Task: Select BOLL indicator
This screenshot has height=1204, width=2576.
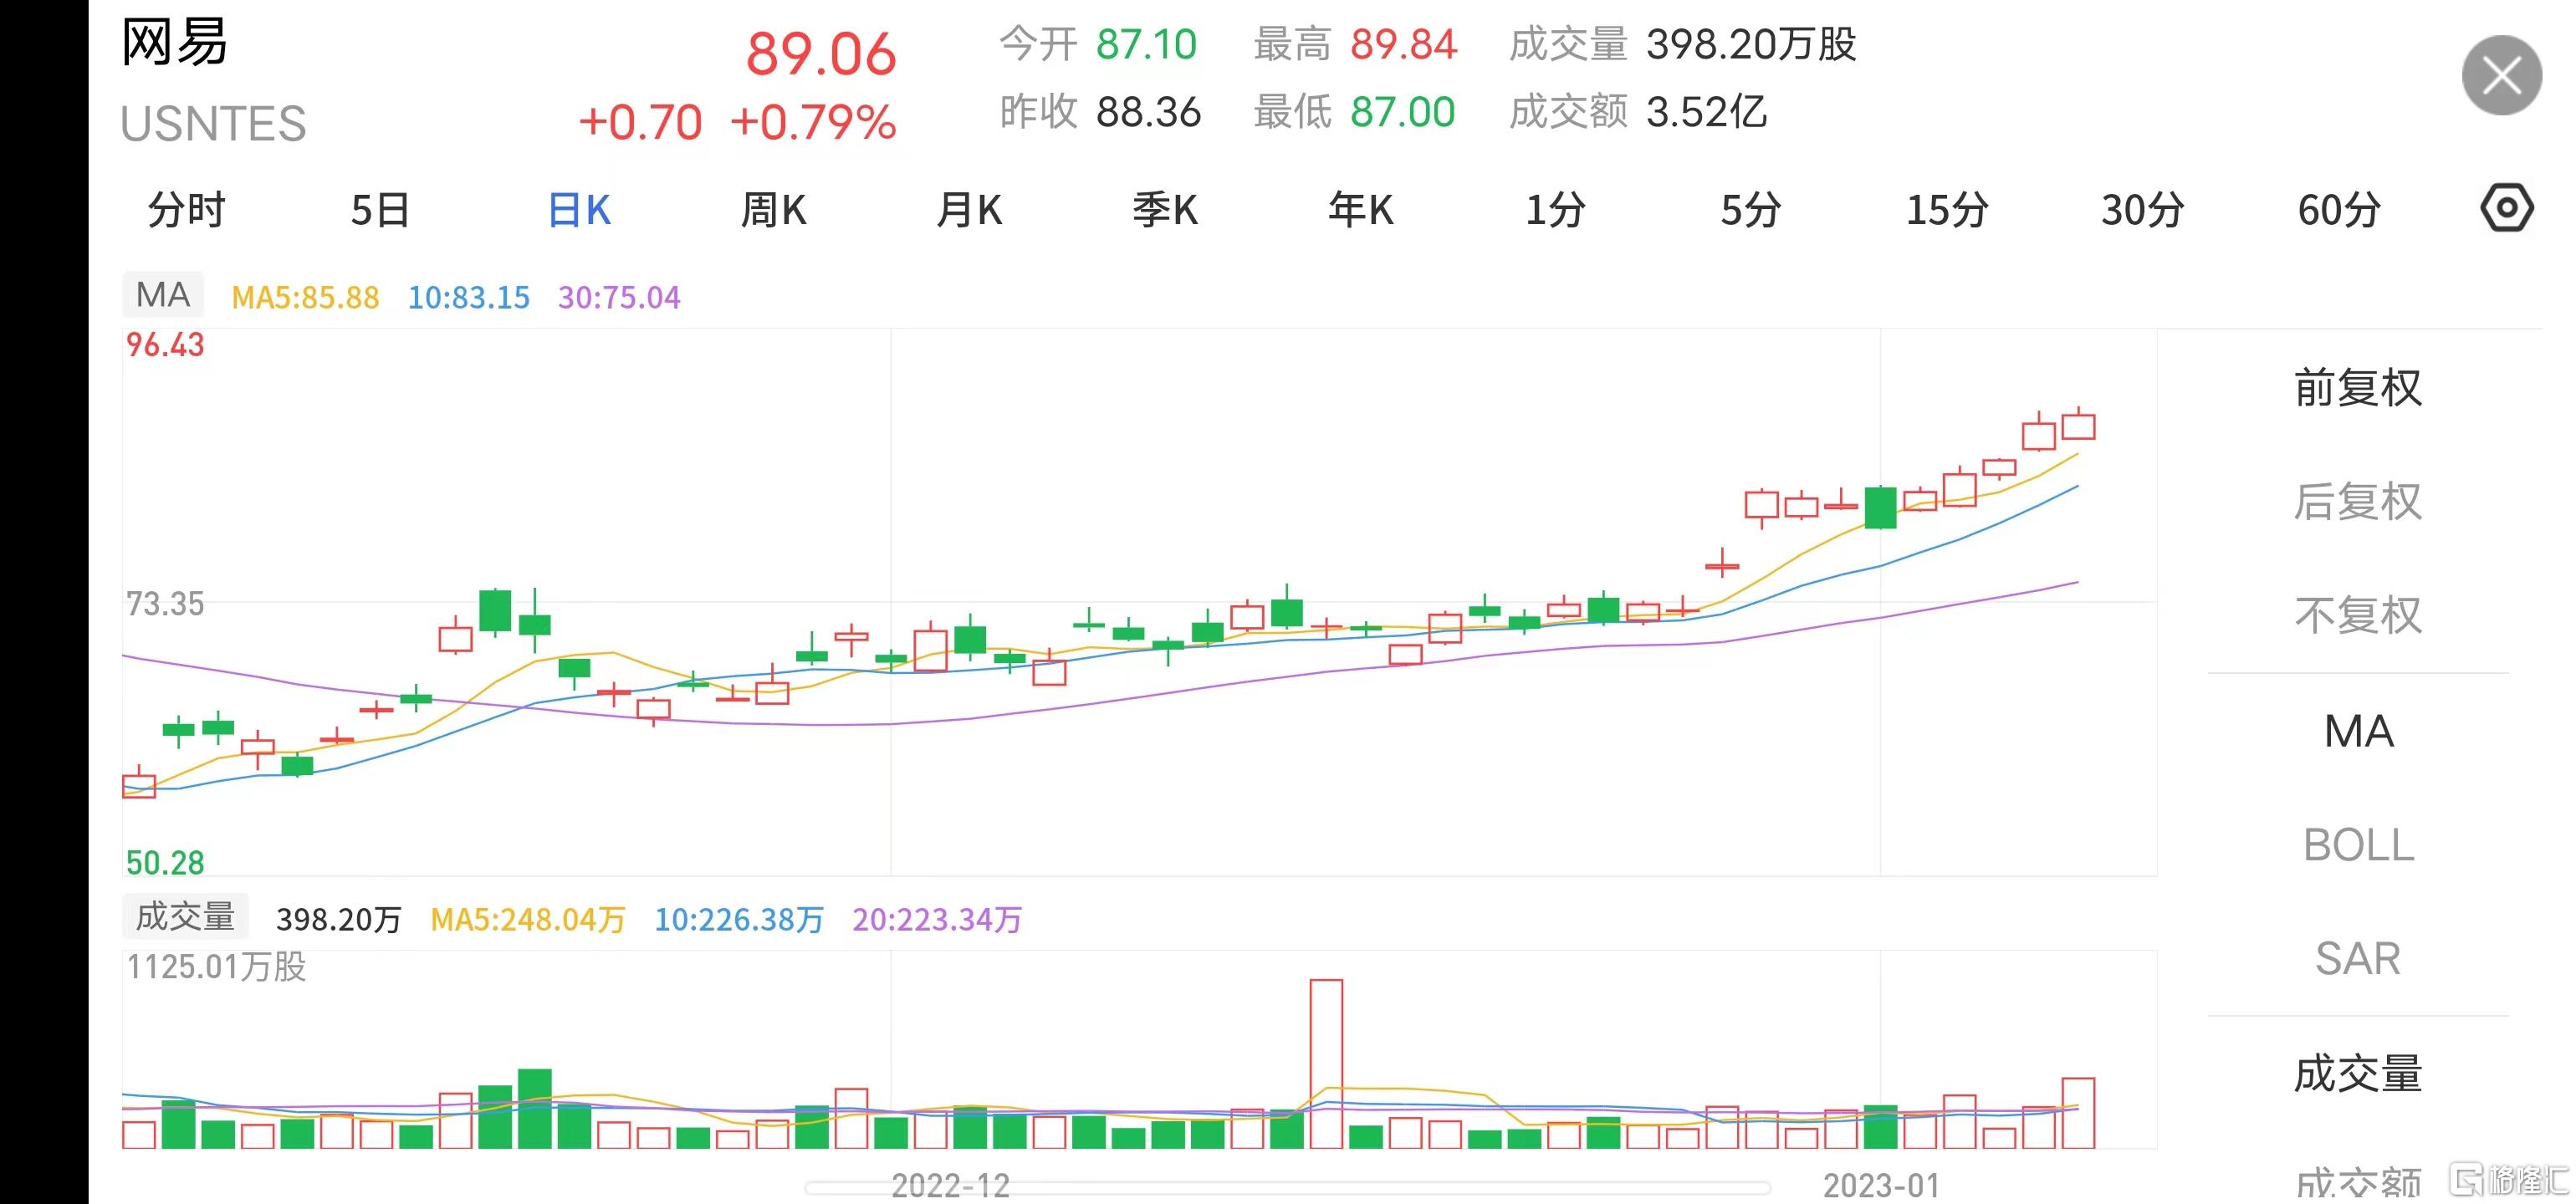Action: click(2358, 845)
